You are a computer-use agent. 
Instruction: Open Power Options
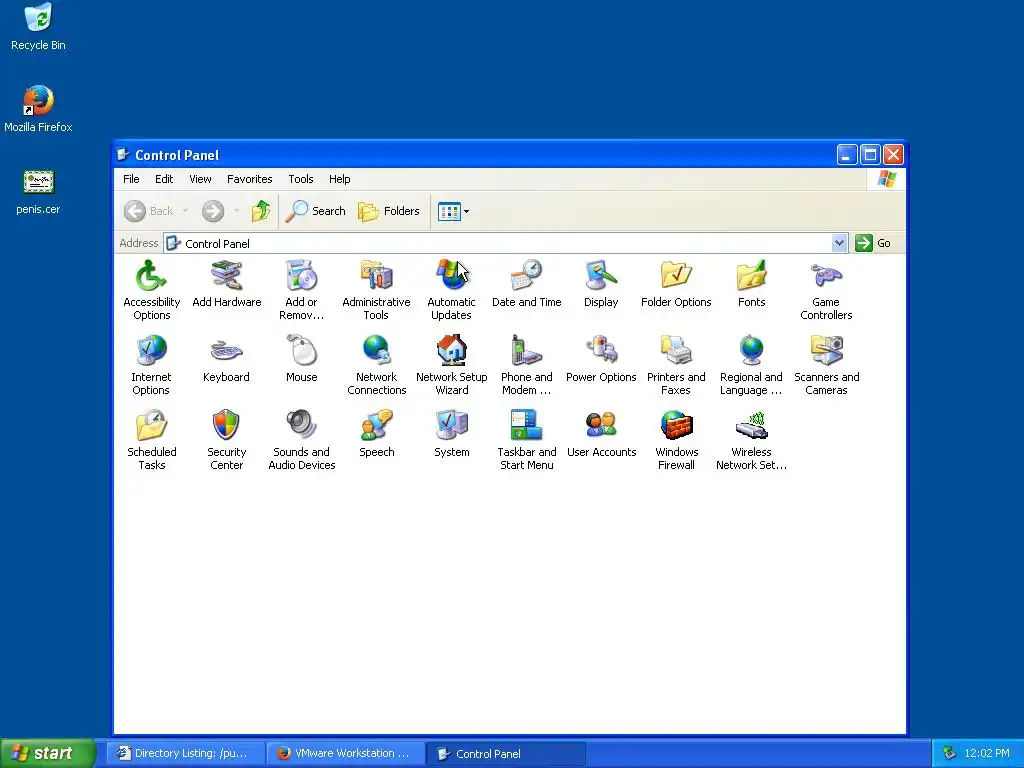coord(601,359)
